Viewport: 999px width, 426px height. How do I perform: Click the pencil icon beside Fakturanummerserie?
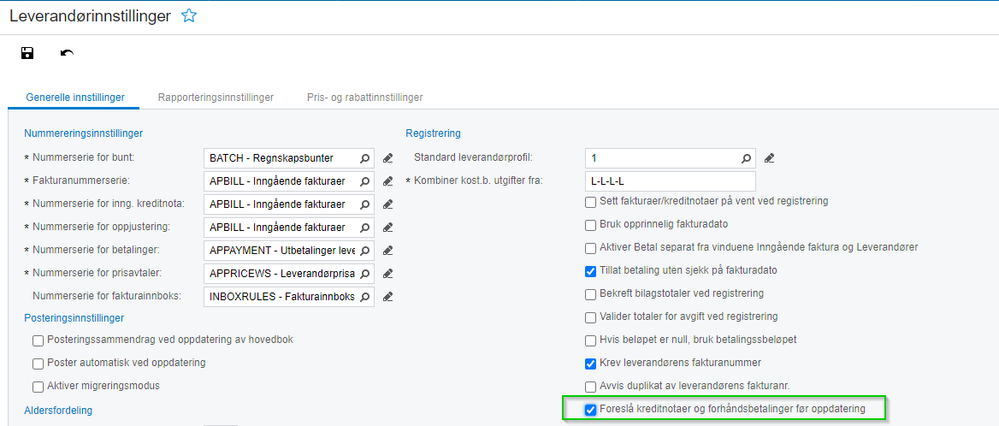pyautogui.click(x=387, y=181)
